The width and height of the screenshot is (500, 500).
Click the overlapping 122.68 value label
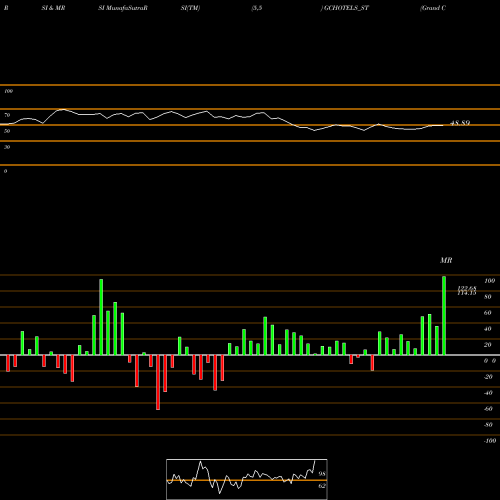[x=467, y=288]
